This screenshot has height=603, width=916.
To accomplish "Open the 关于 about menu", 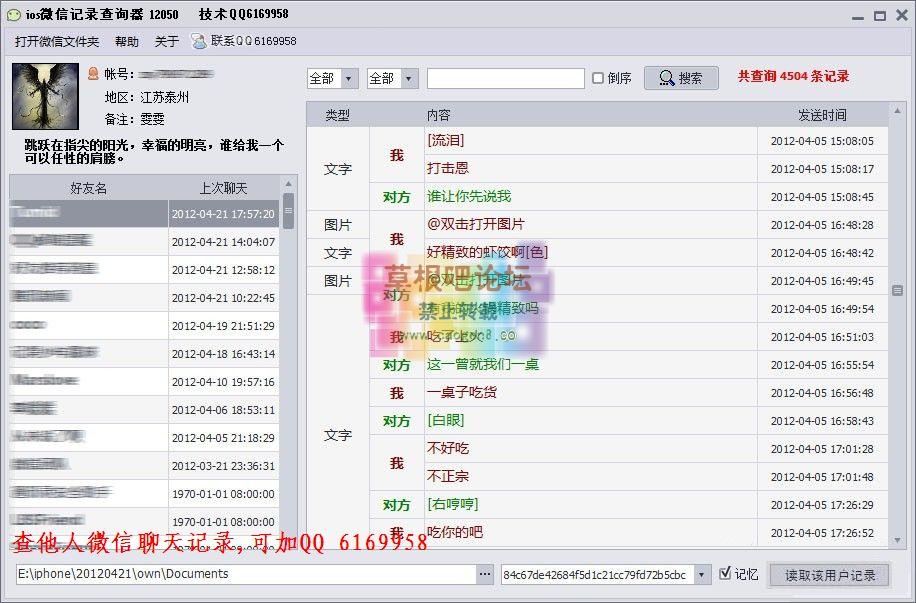I will coord(167,41).
